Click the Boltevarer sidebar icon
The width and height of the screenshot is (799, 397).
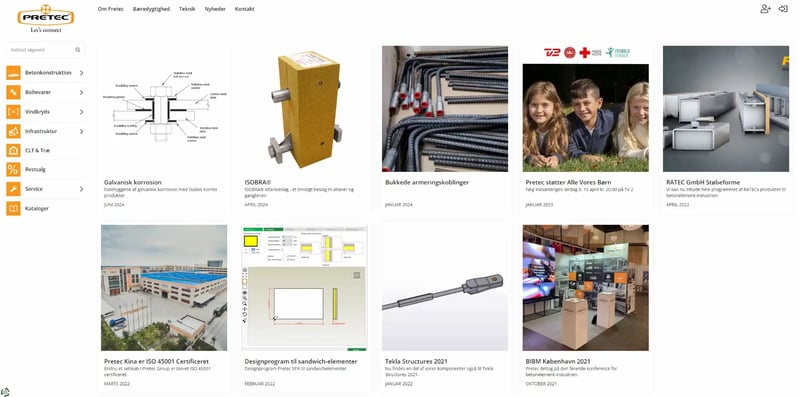tap(13, 92)
